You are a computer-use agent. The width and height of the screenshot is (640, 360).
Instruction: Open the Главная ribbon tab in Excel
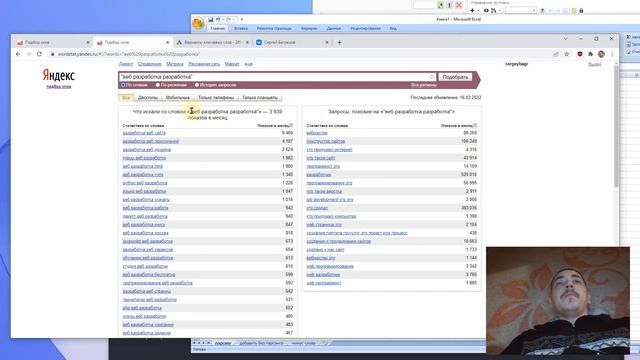218,29
